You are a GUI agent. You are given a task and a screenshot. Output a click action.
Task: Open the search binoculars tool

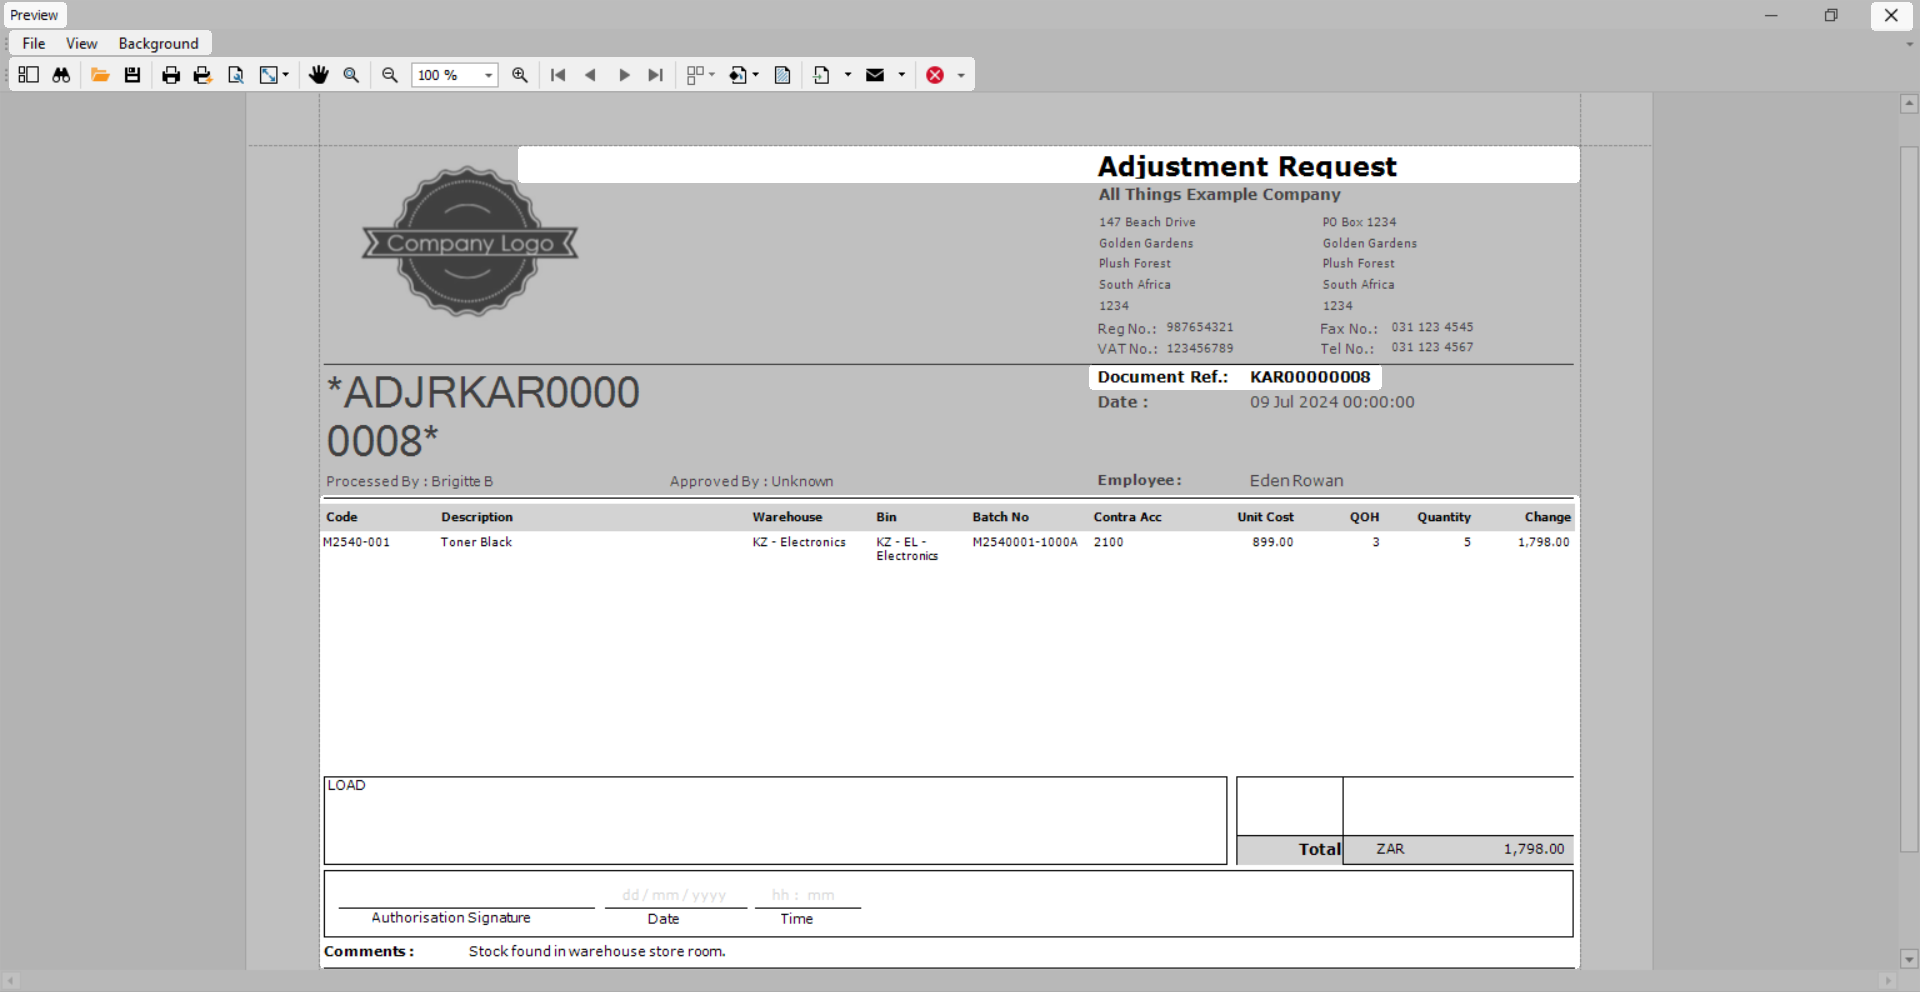coord(61,75)
